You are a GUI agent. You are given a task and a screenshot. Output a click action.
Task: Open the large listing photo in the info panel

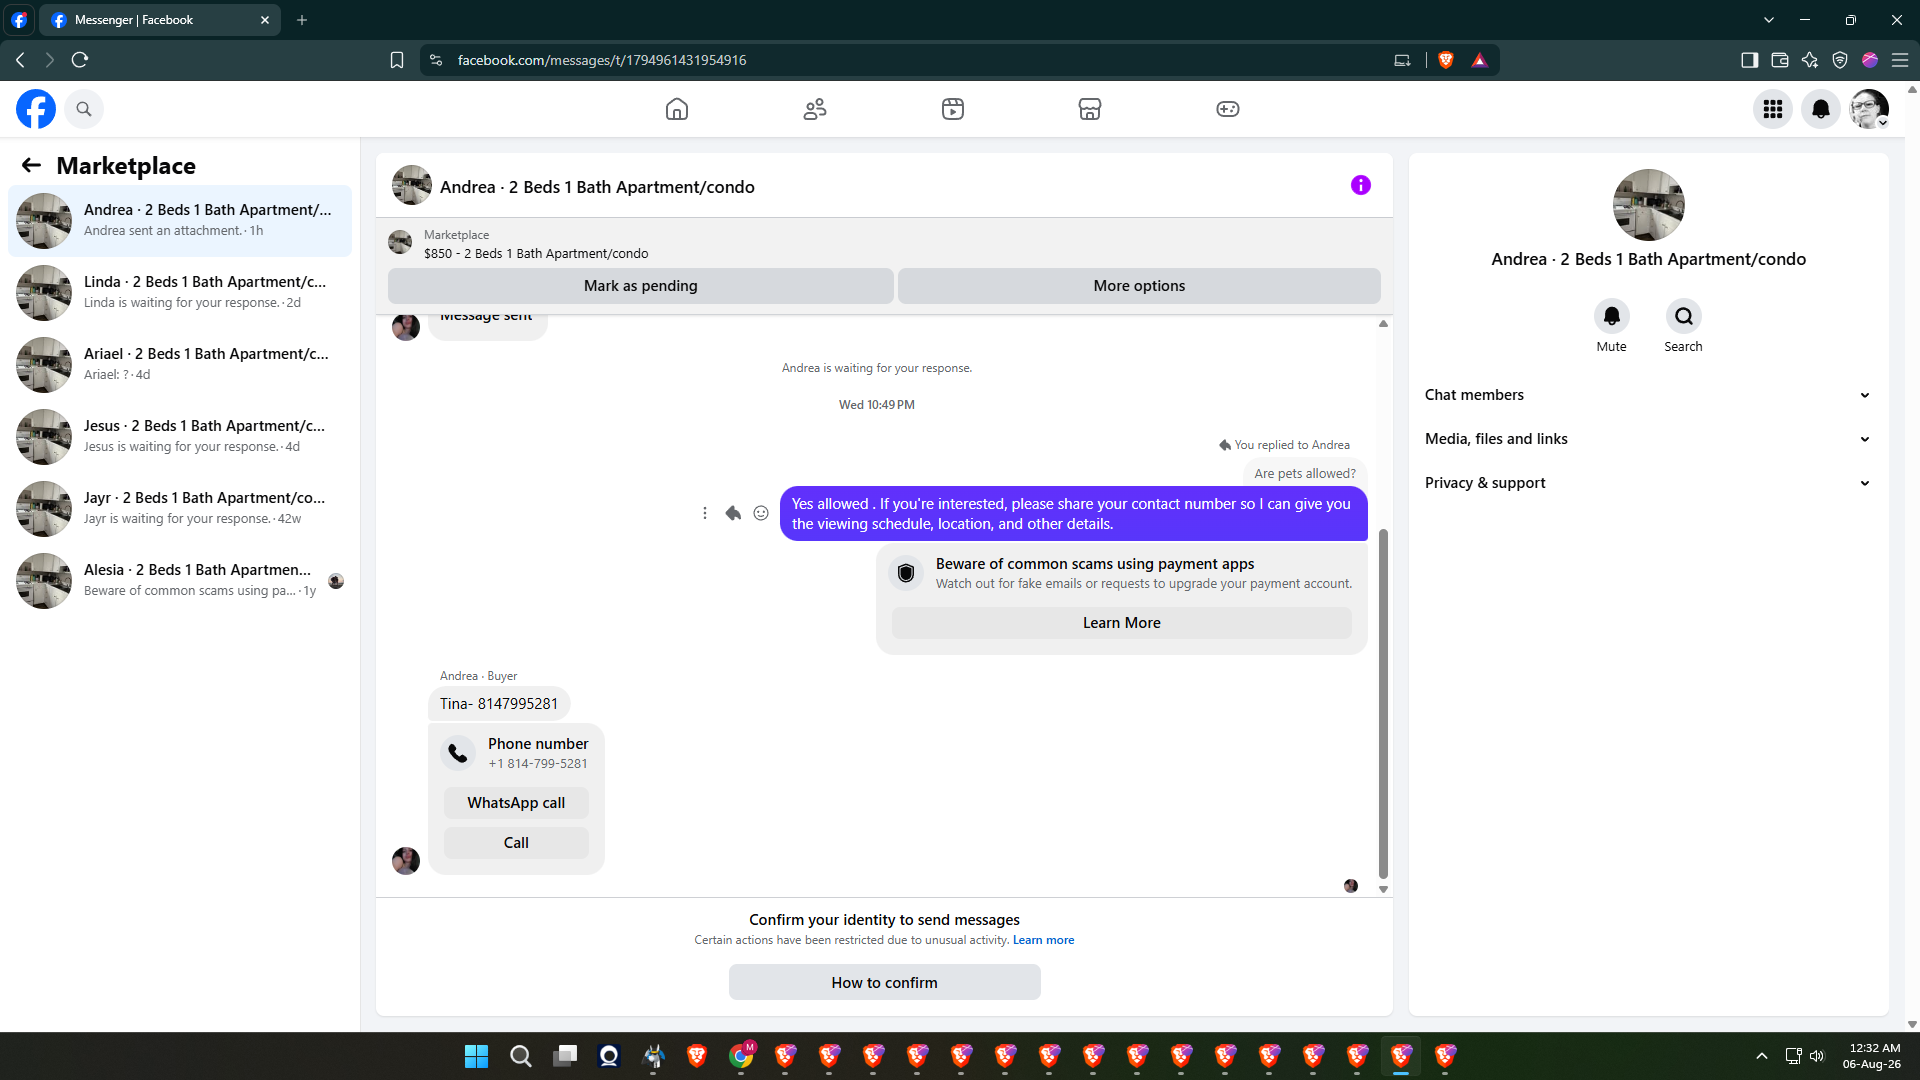coord(1649,205)
